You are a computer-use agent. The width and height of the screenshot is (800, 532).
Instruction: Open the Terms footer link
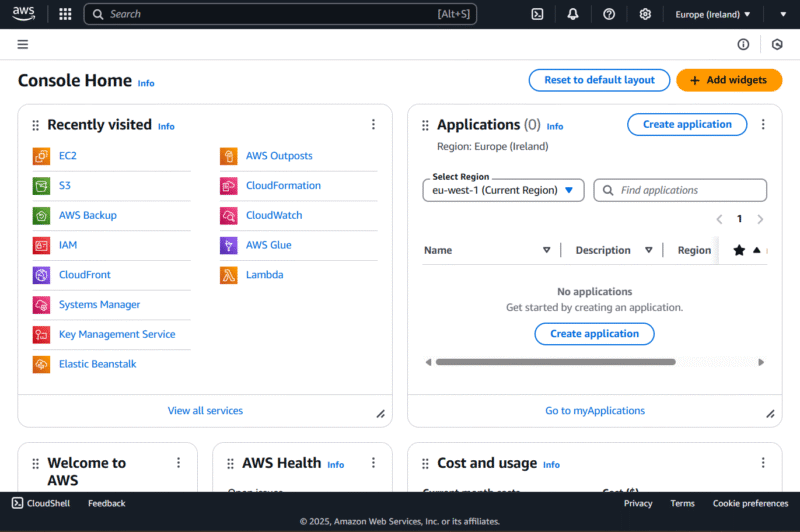tap(682, 503)
